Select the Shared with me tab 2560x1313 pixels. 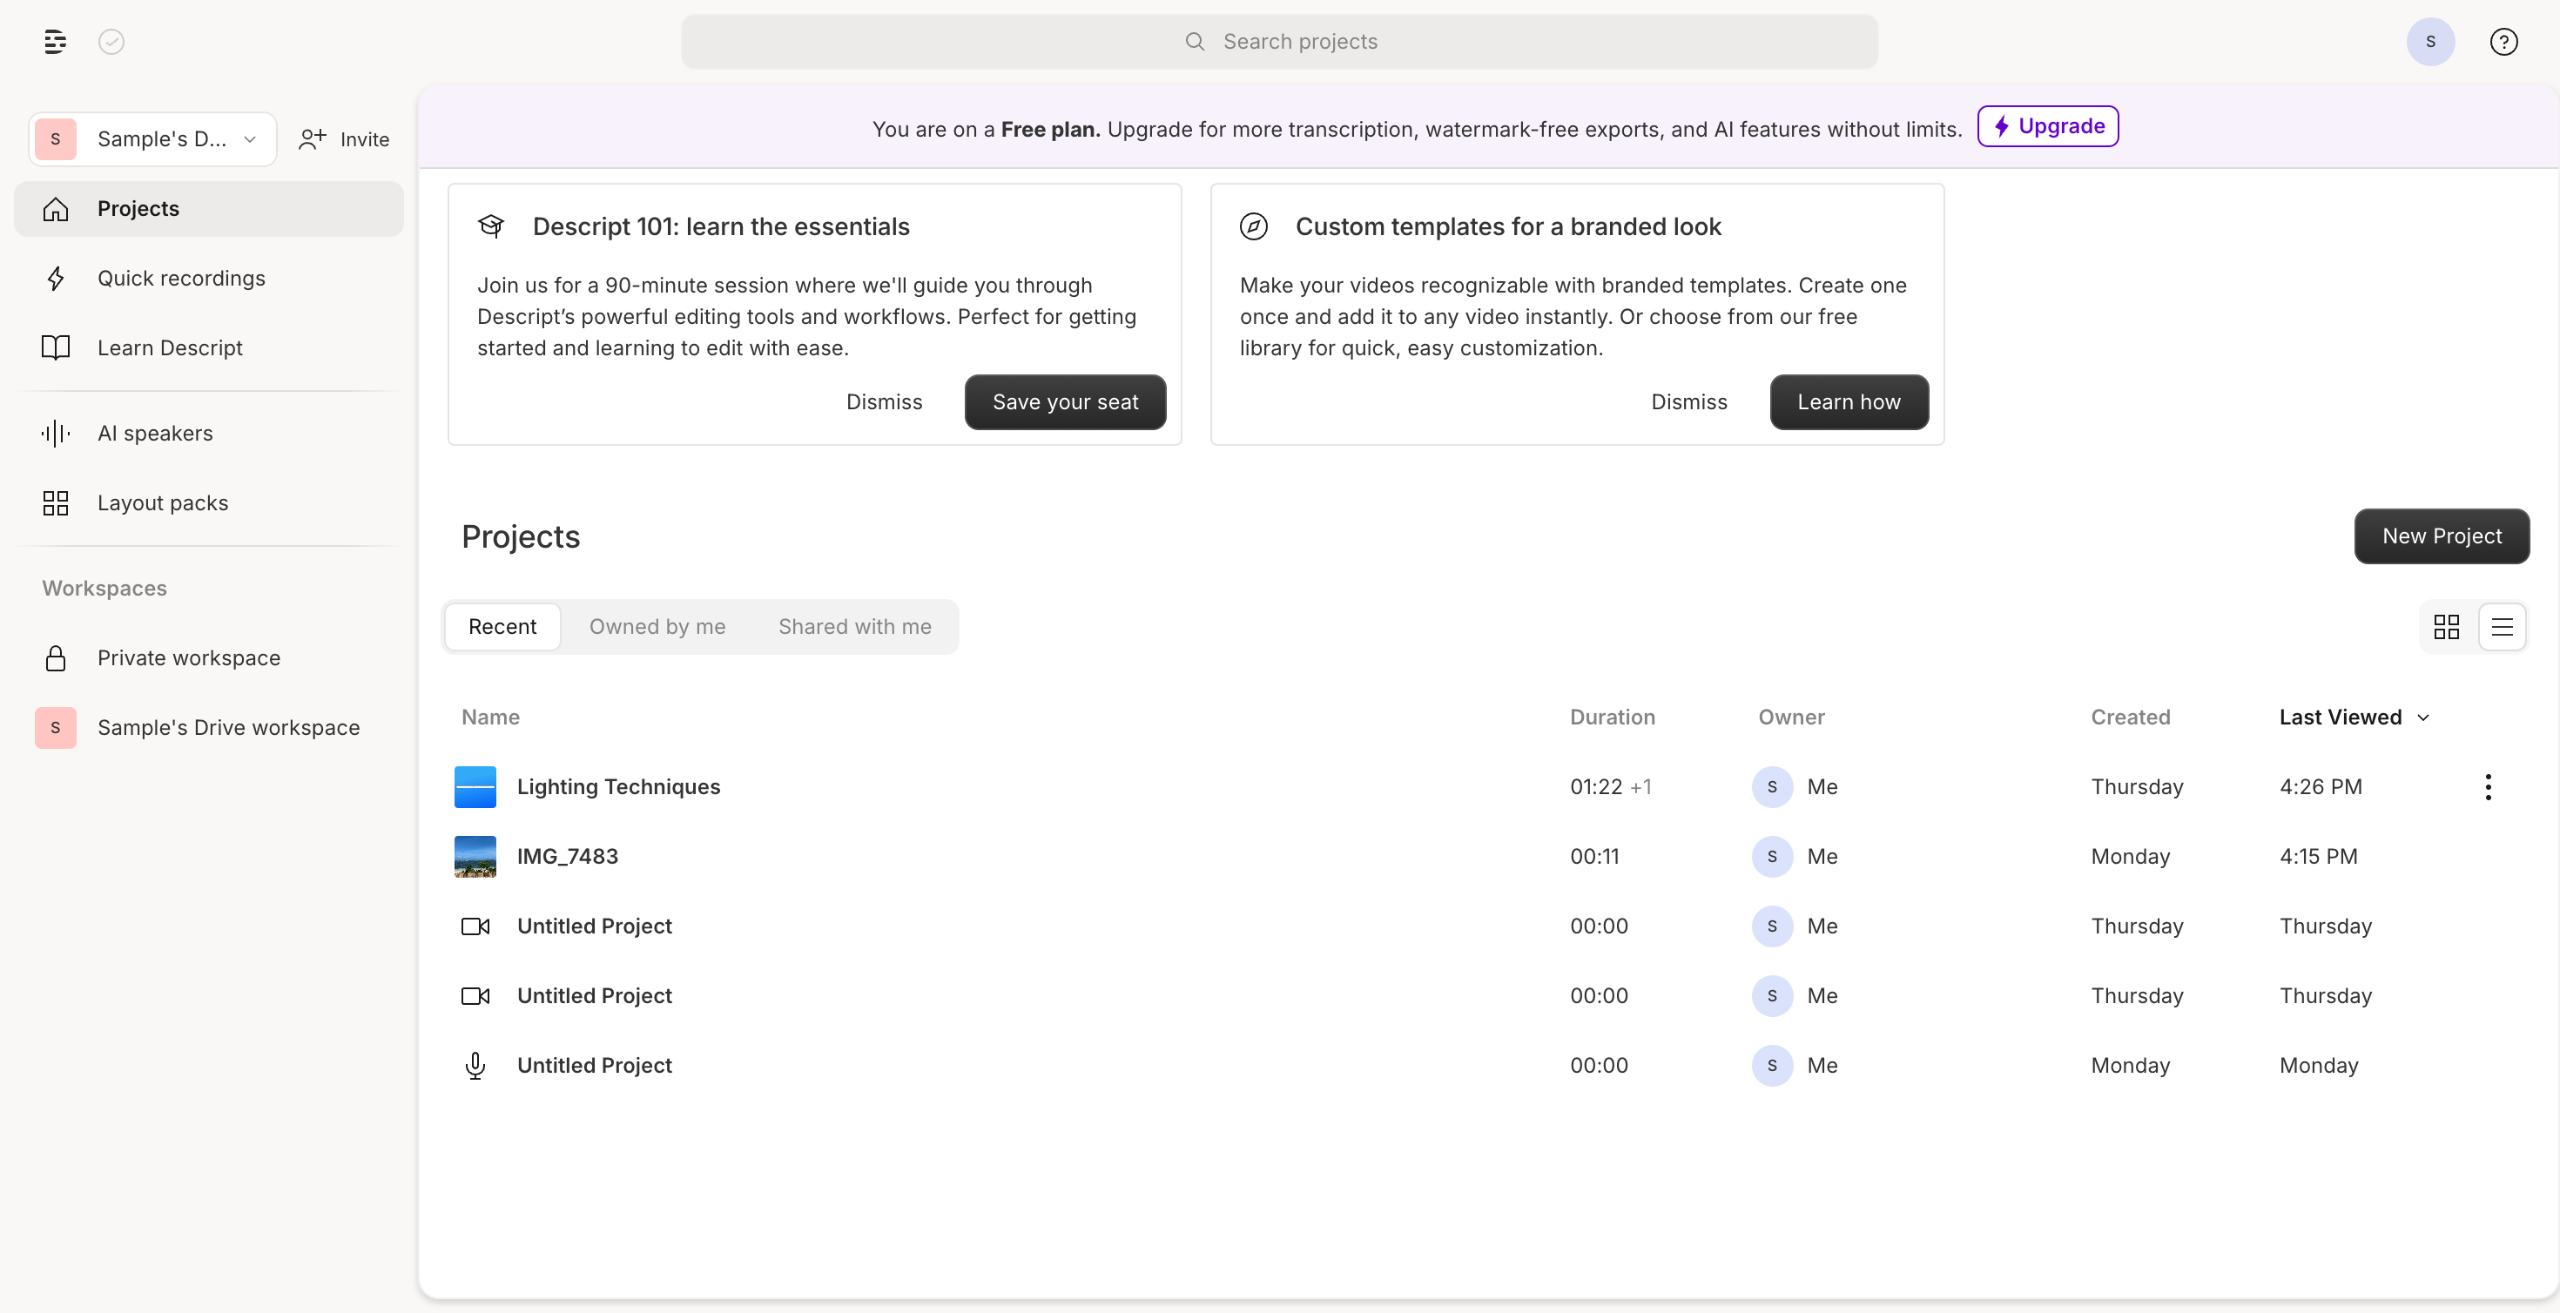[854, 627]
